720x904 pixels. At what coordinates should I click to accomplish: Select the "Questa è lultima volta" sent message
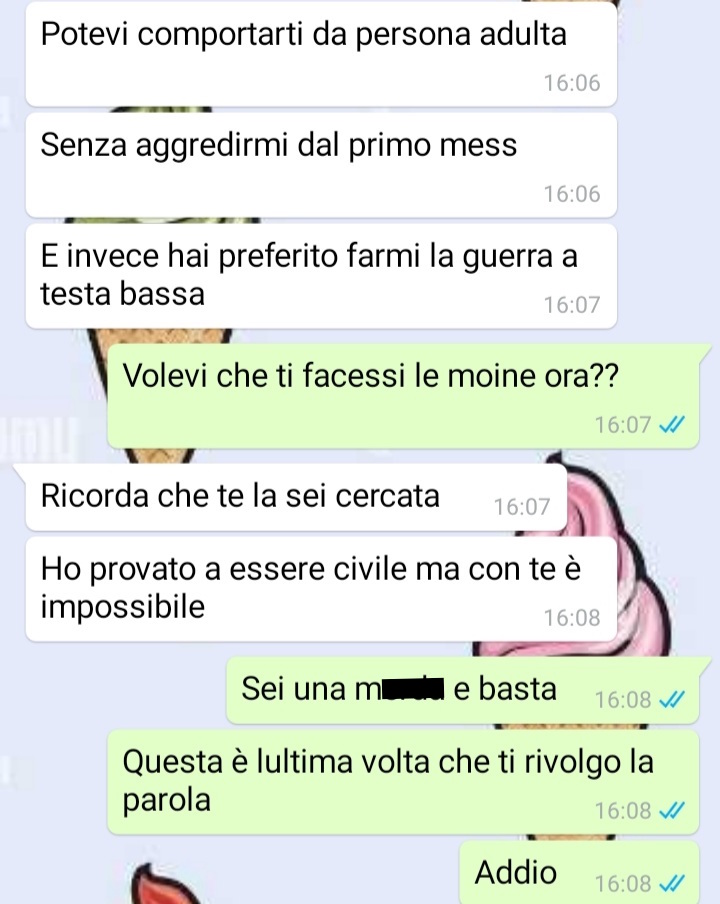[404, 782]
